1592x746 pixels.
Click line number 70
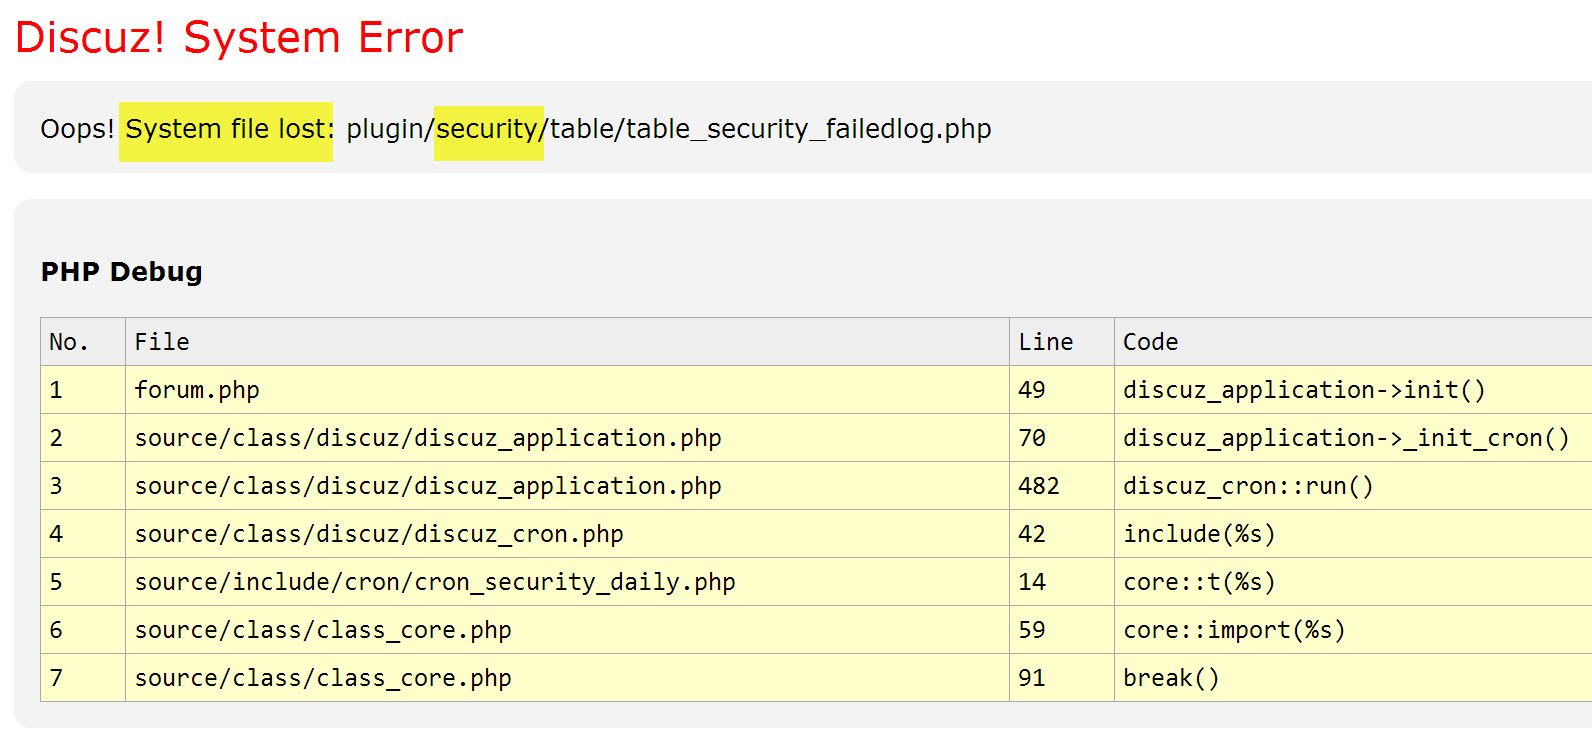coord(1032,438)
